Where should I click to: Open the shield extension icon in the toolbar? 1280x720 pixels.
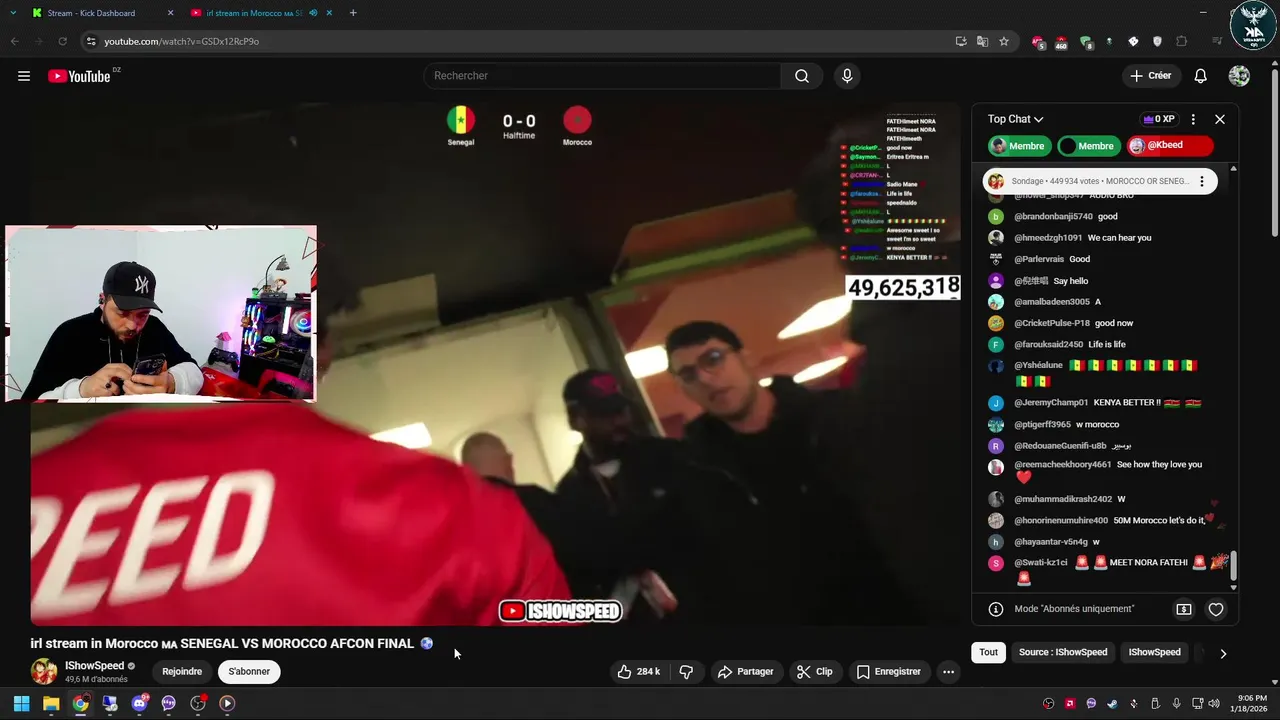(1158, 41)
